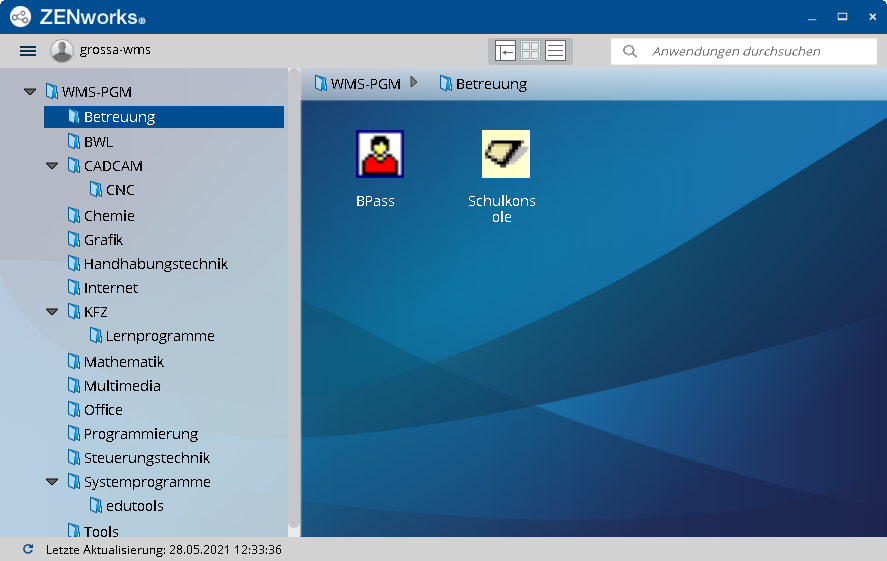887x561 pixels.
Task: Select the edutools subfolder
Action: tap(127, 506)
